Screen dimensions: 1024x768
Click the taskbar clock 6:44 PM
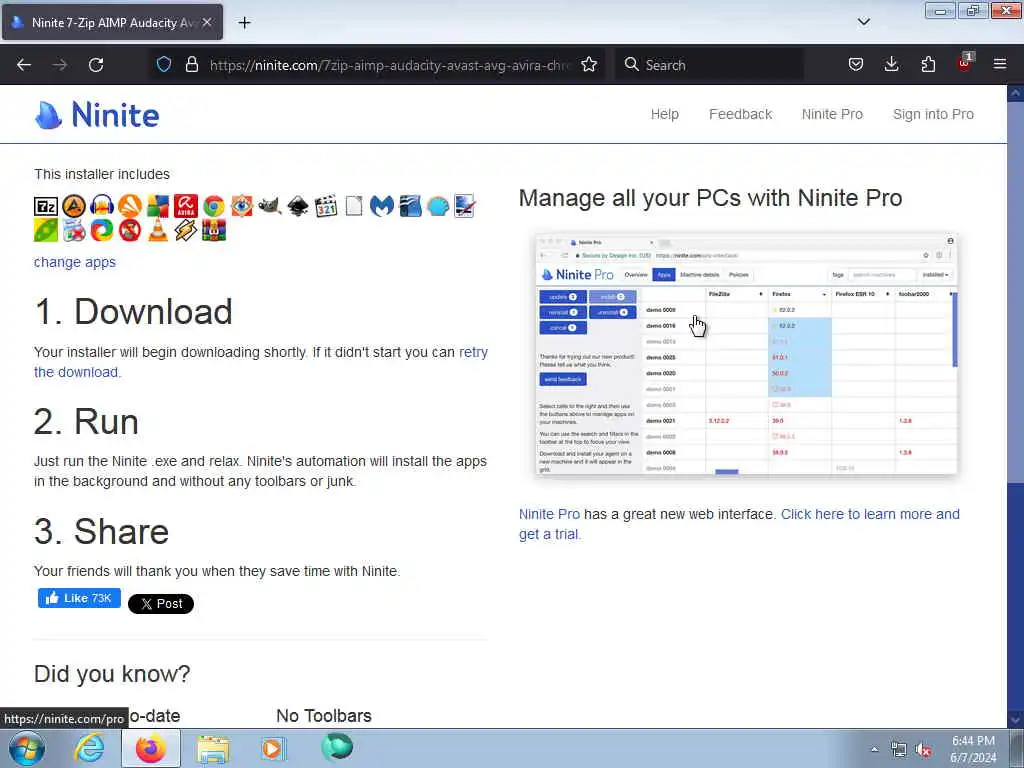pyautogui.click(x=973, y=749)
